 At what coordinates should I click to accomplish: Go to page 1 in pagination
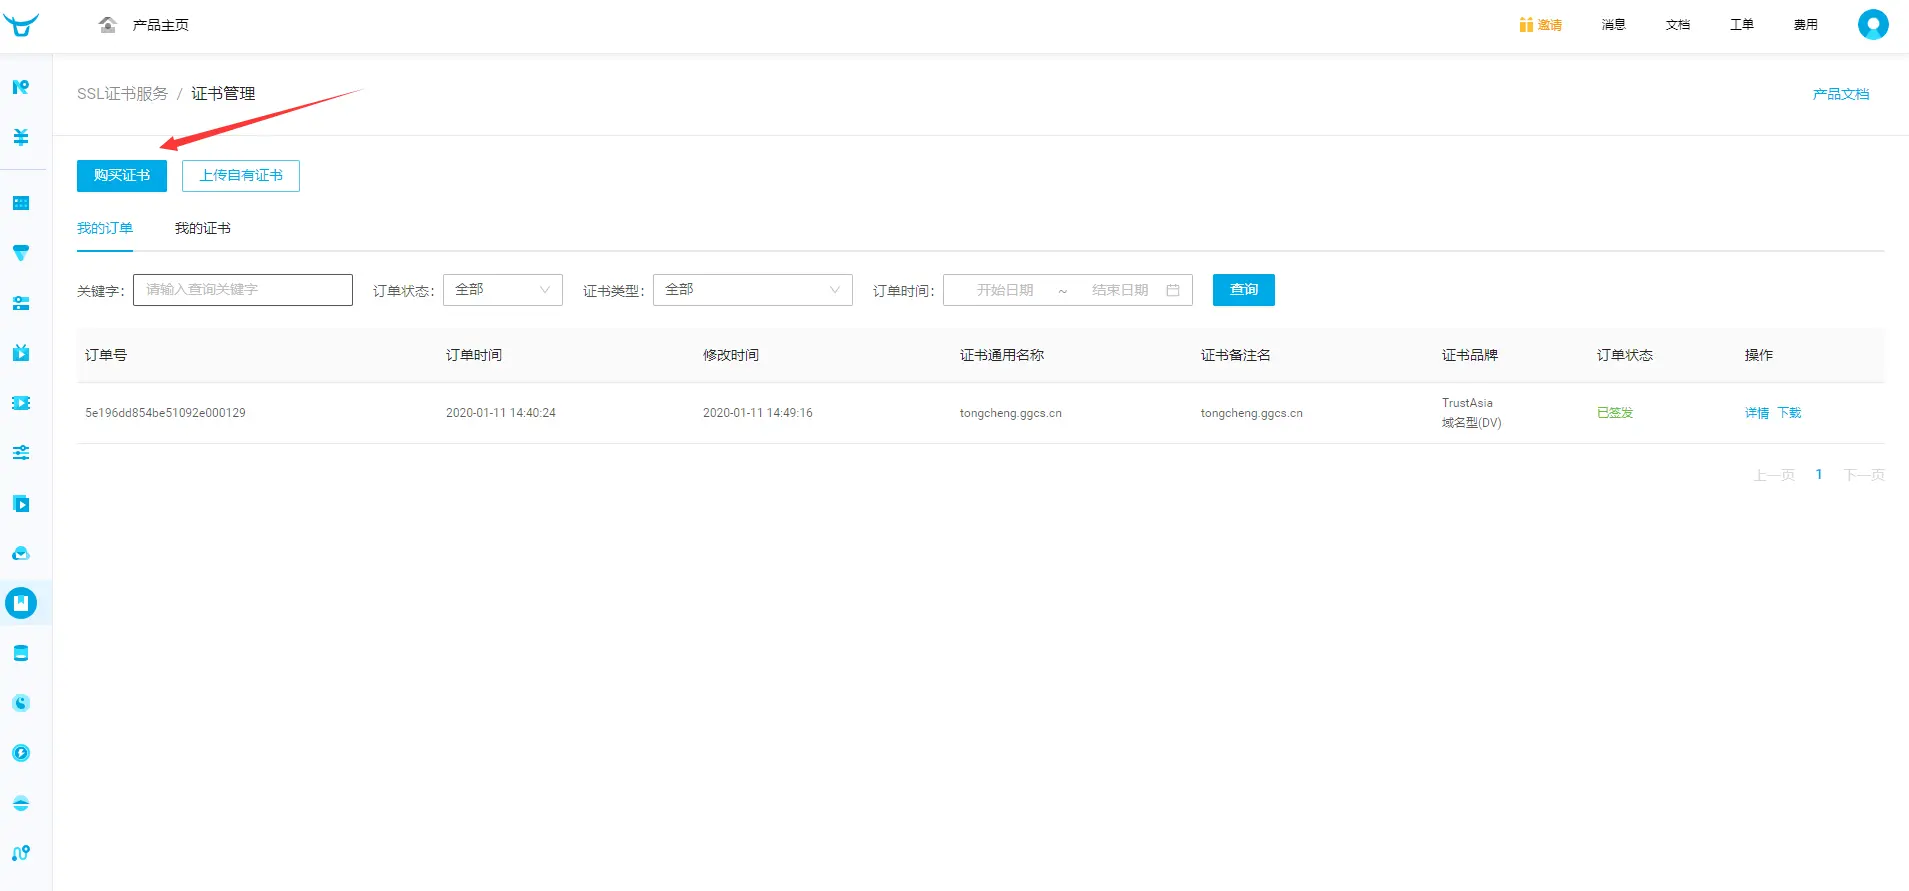(1819, 475)
